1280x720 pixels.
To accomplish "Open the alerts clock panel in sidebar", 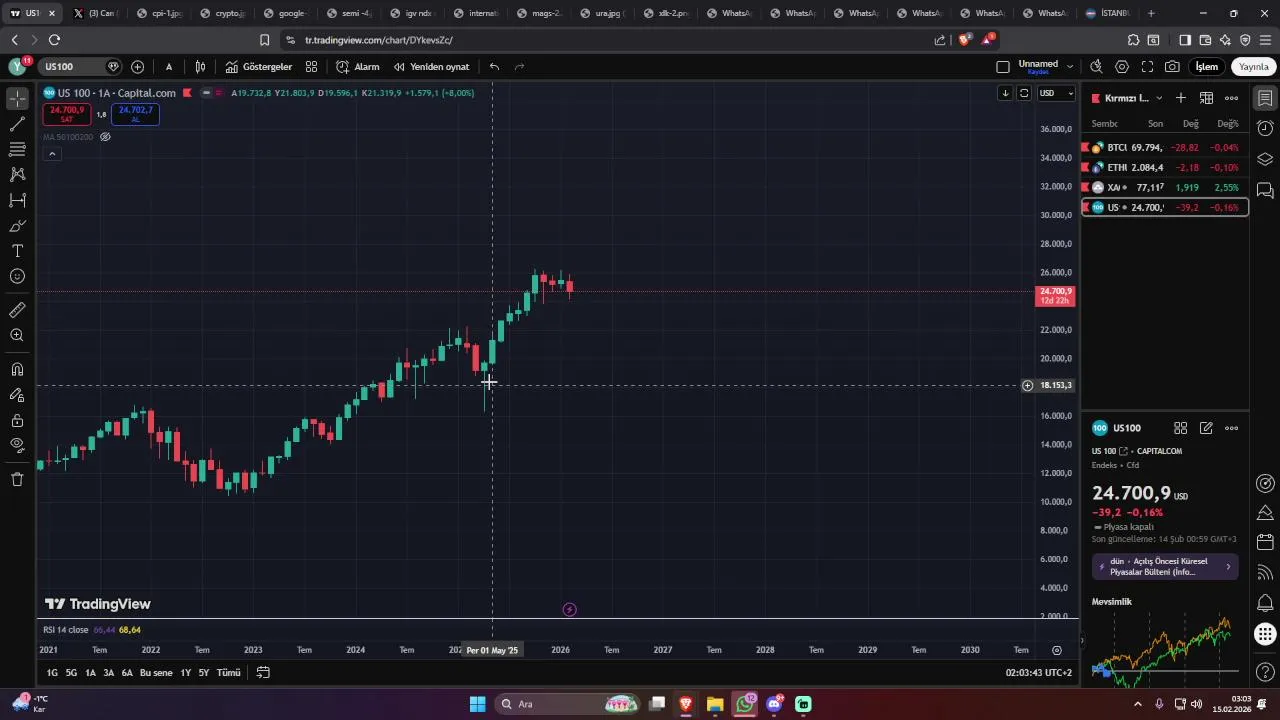I will point(1265,129).
